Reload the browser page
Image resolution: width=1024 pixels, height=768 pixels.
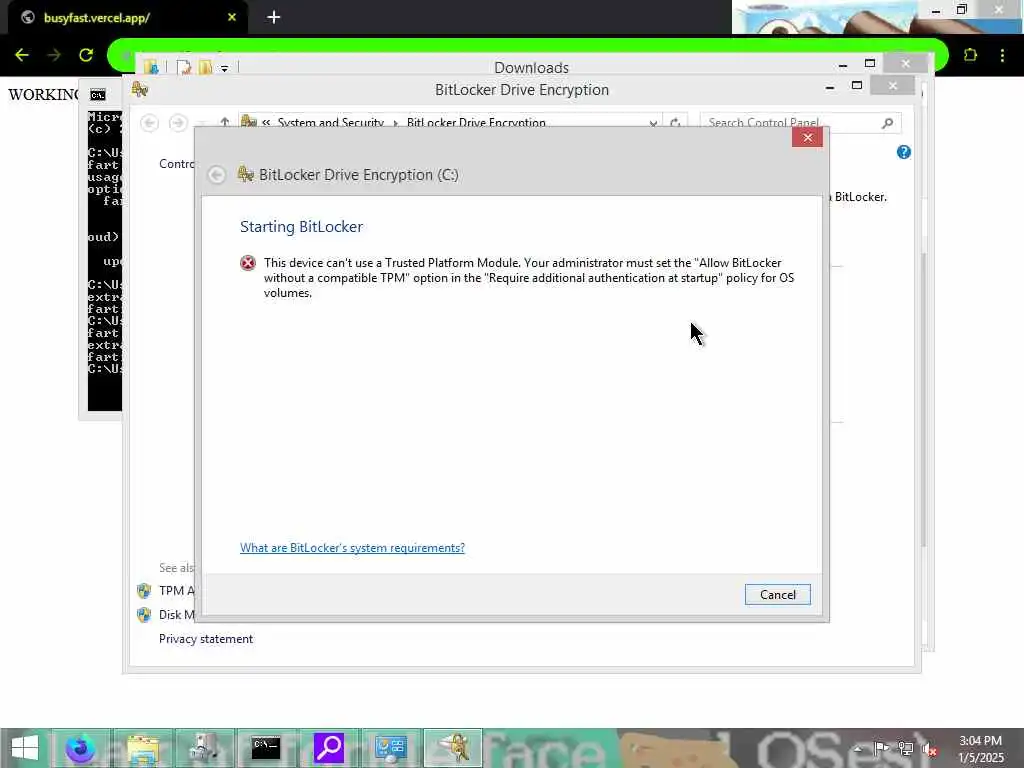coord(86,55)
